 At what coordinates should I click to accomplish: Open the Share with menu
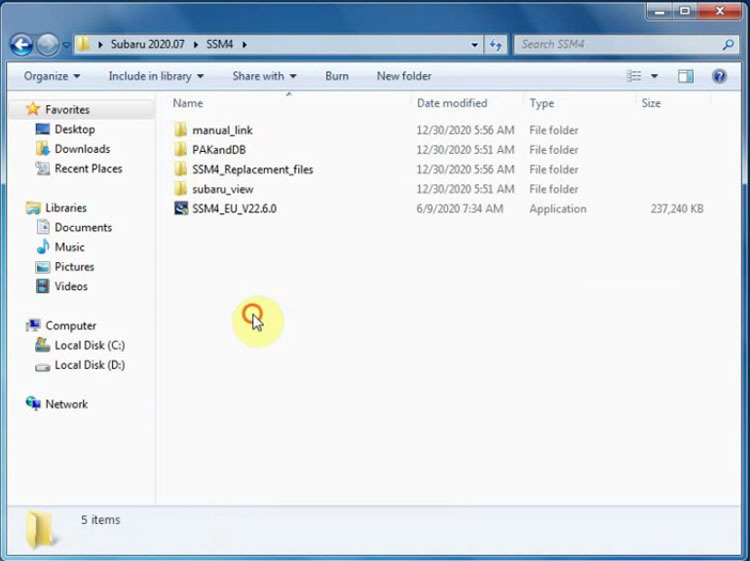264,76
